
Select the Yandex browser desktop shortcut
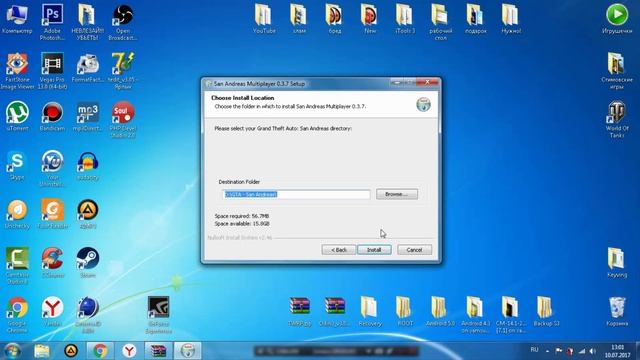coord(52,311)
